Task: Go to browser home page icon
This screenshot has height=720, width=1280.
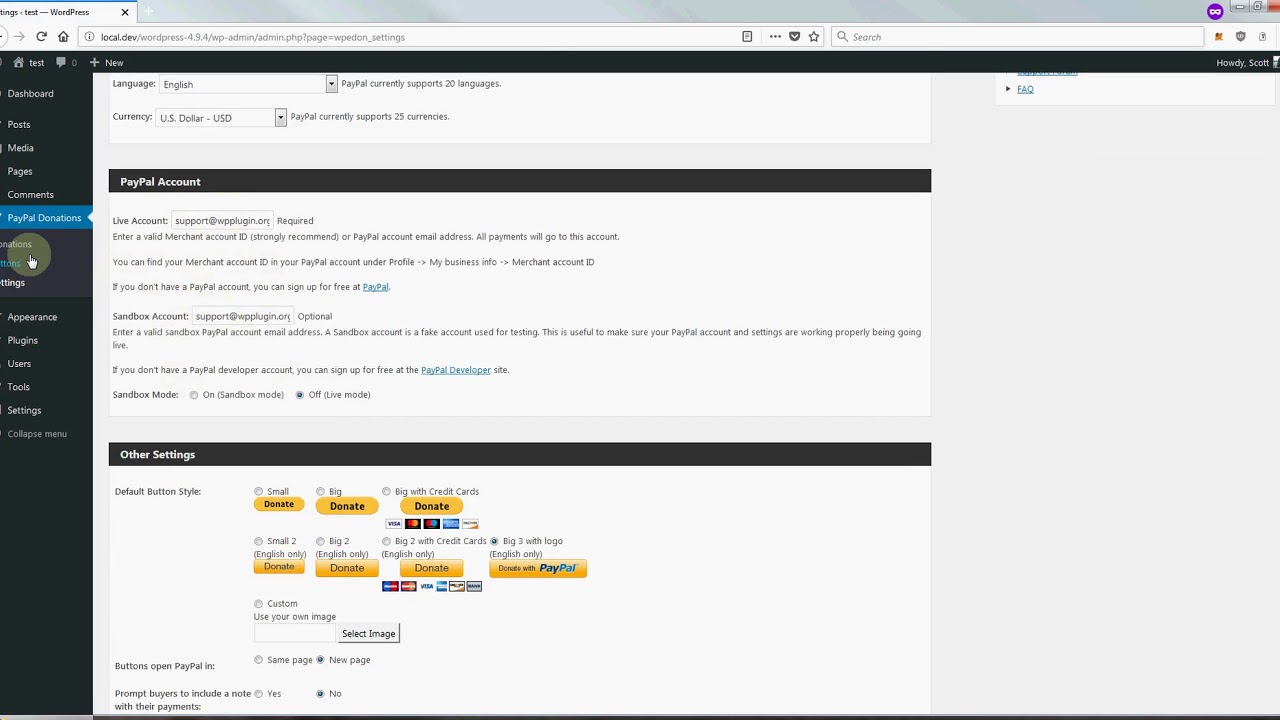Action: [x=63, y=37]
